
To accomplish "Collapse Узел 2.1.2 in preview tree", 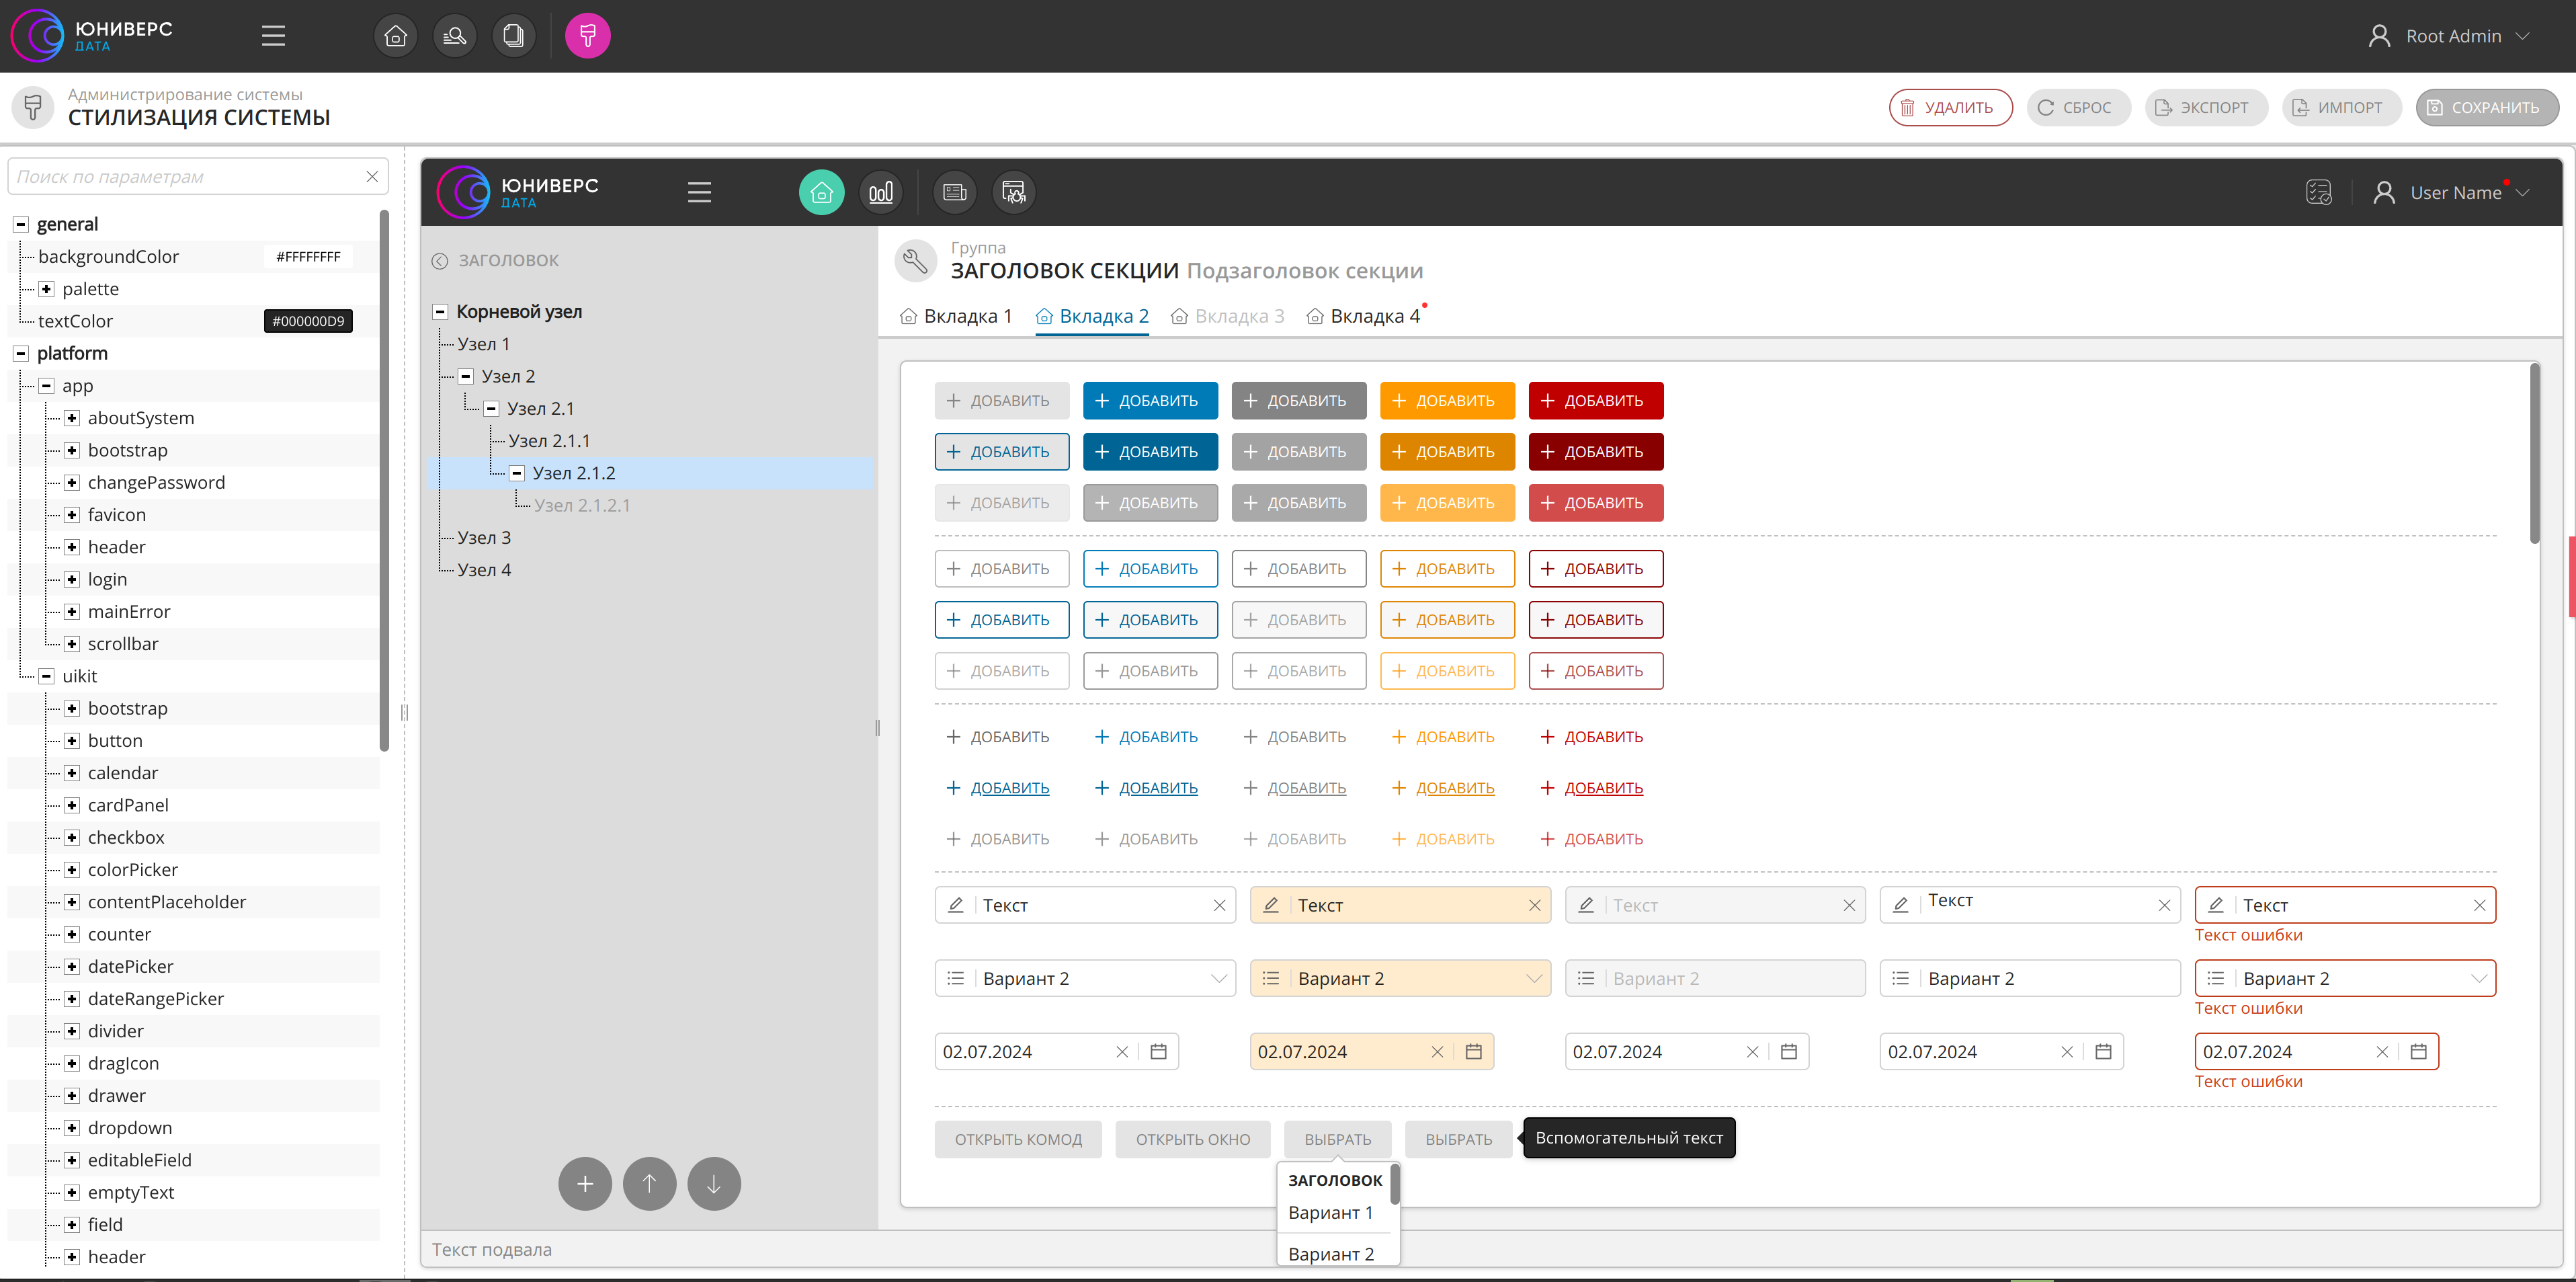I will pyautogui.click(x=517, y=473).
